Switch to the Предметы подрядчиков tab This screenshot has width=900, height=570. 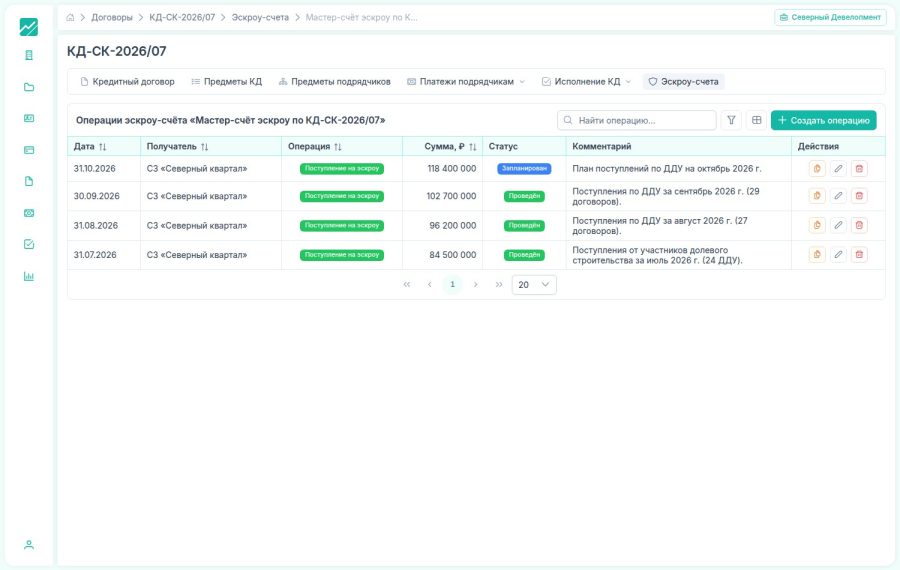click(x=335, y=82)
